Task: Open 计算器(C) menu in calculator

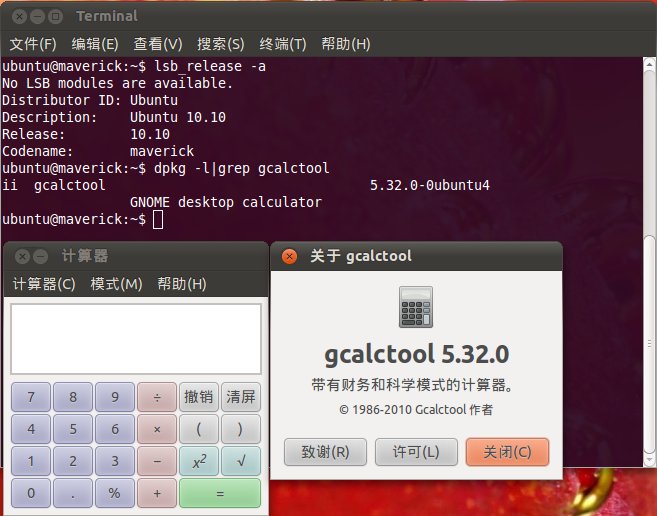Action: [x=44, y=284]
